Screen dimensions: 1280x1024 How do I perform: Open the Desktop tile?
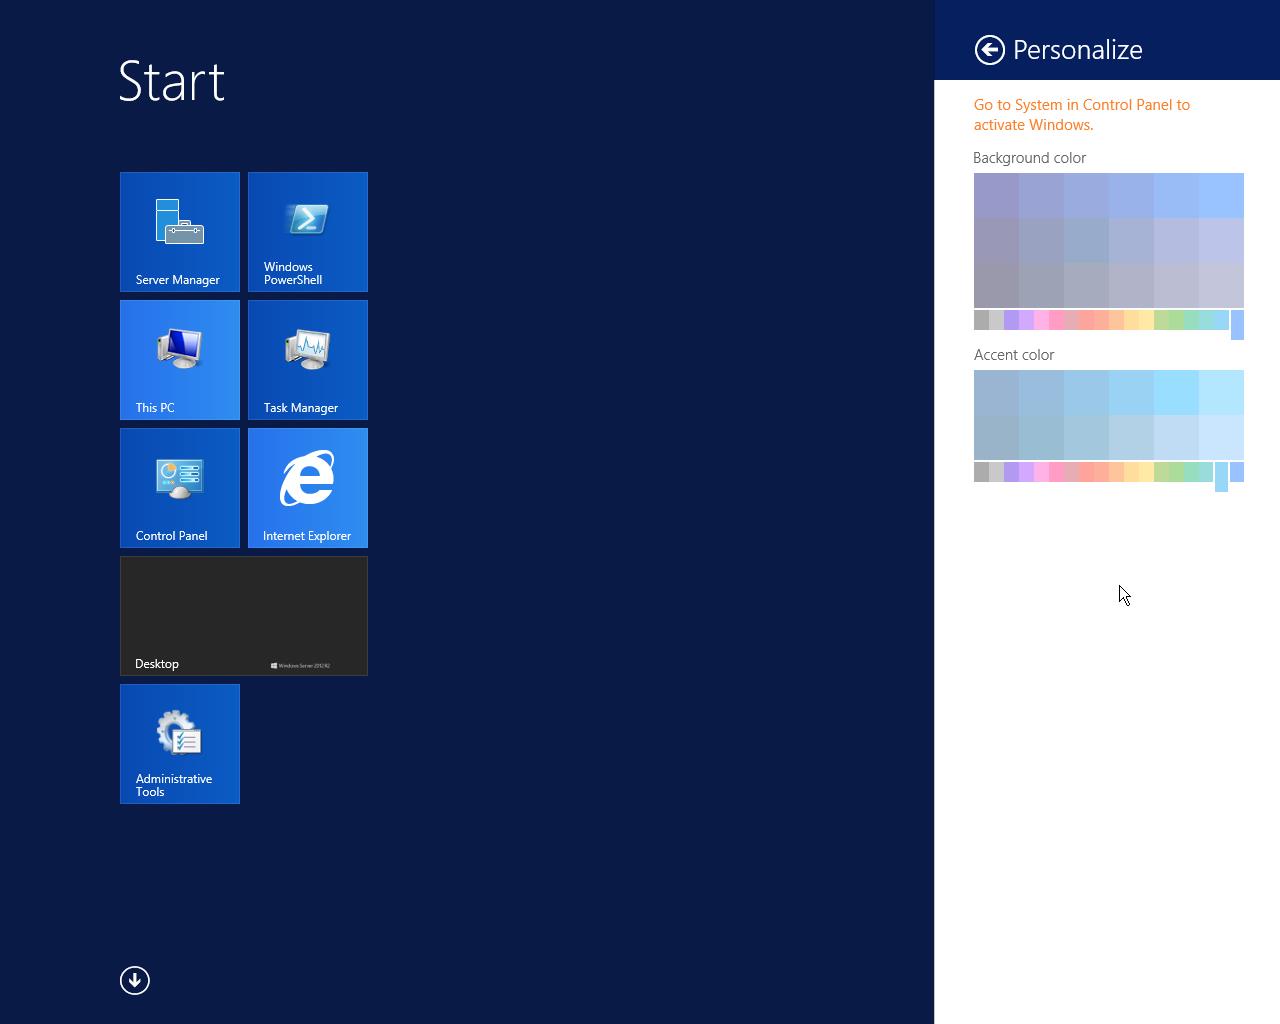[244, 616]
